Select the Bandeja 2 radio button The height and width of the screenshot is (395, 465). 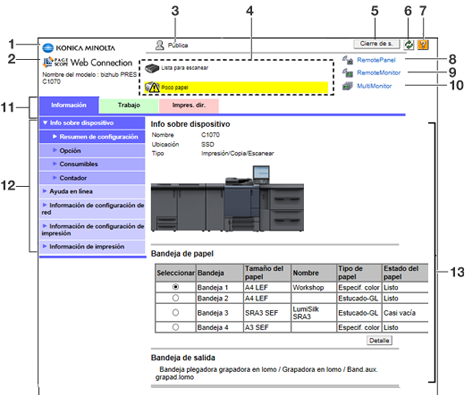coord(175,298)
